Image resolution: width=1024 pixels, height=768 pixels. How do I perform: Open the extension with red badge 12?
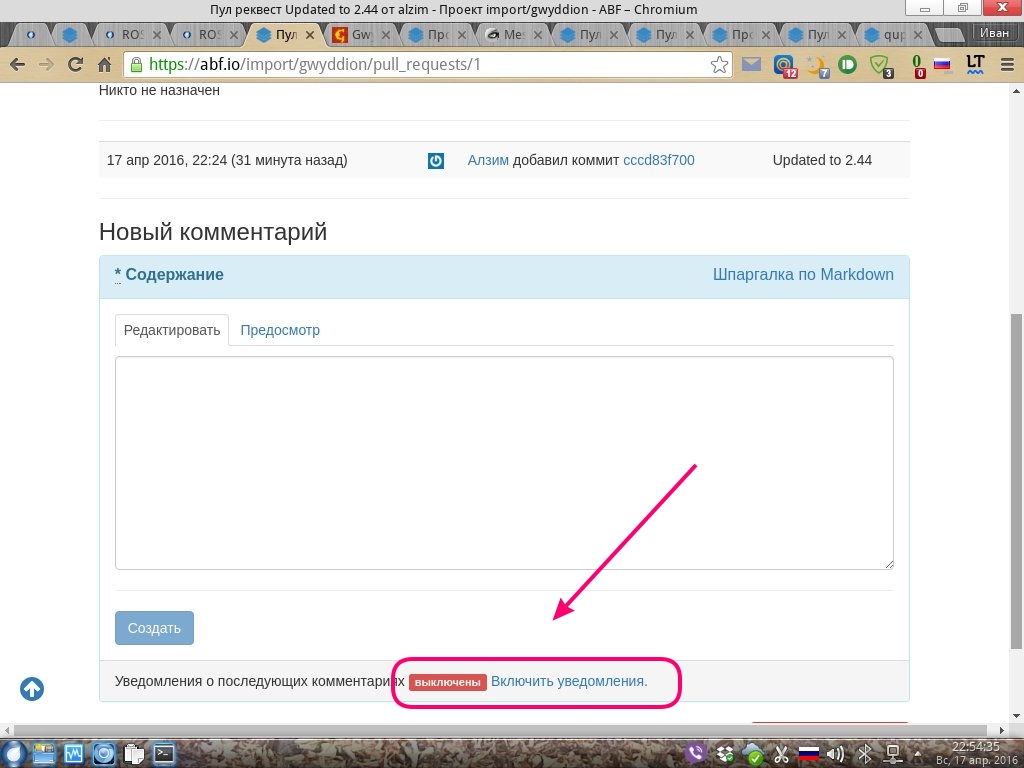point(784,65)
